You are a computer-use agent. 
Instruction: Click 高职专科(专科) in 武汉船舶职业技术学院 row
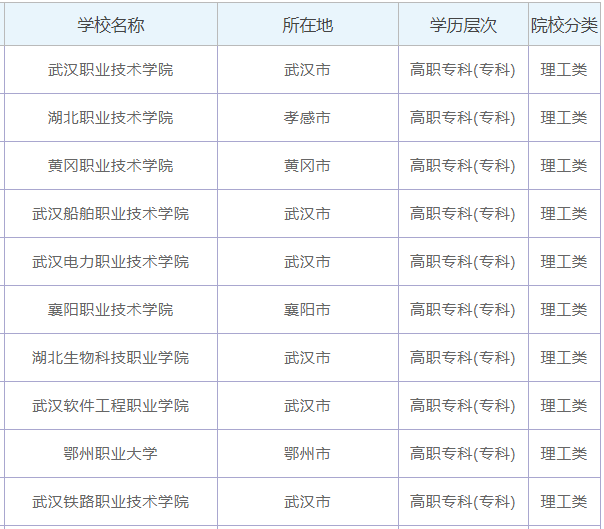pyautogui.click(x=463, y=214)
